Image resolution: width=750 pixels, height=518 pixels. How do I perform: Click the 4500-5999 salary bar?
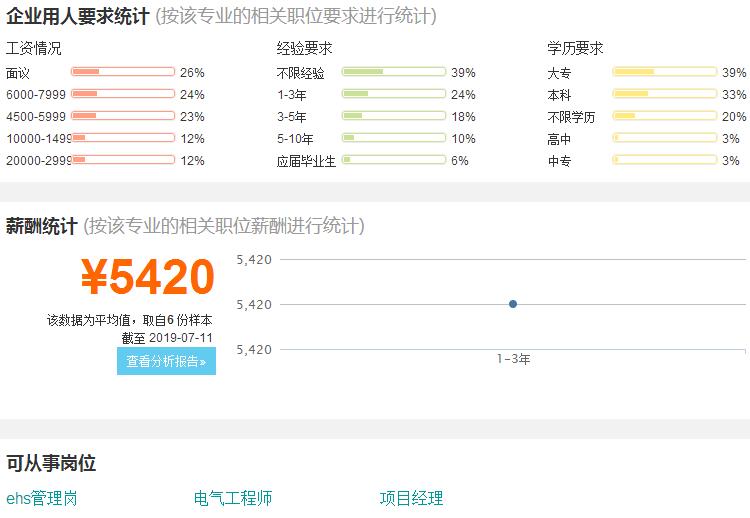pos(123,116)
